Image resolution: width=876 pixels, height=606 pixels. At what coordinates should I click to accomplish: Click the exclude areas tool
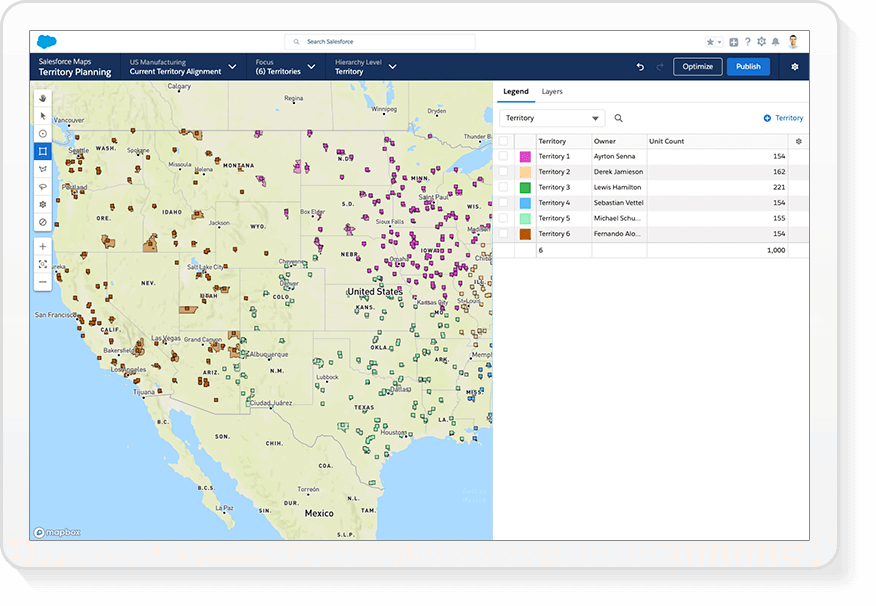pyautogui.click(x=42, y=221)
